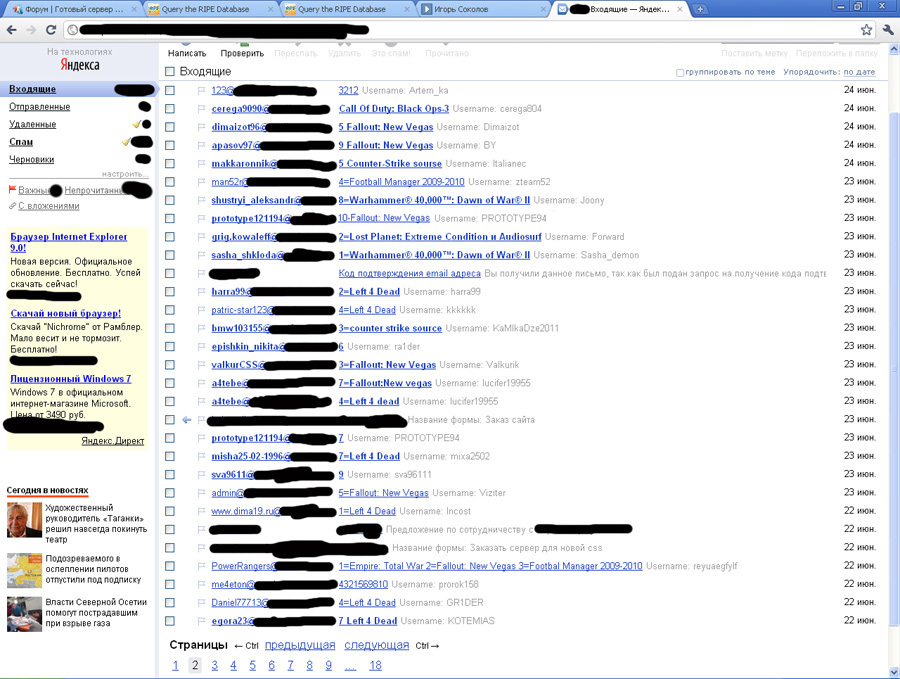Open Северной Осетии news thumbnail
Image resolution: width=900 pixels, height=679 pixels.
tap(24, 614)
